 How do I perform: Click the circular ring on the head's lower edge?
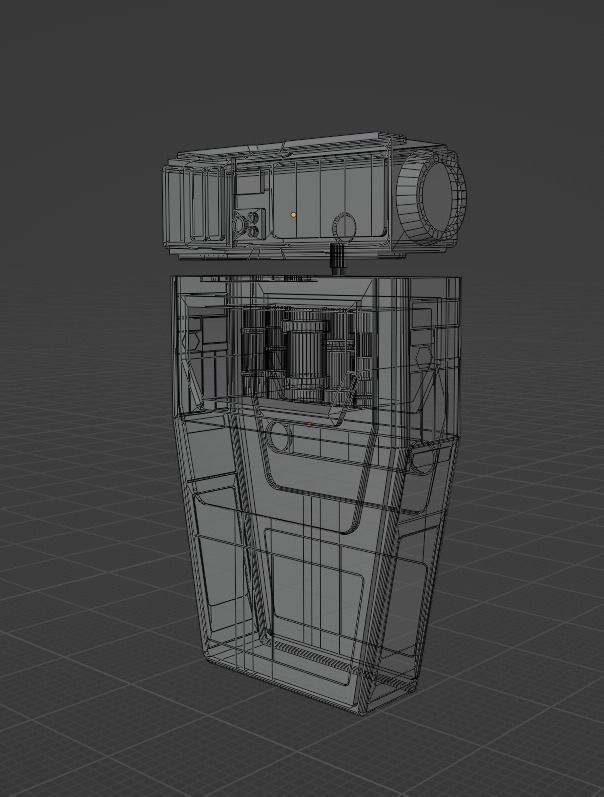click(x=345, y=226)
